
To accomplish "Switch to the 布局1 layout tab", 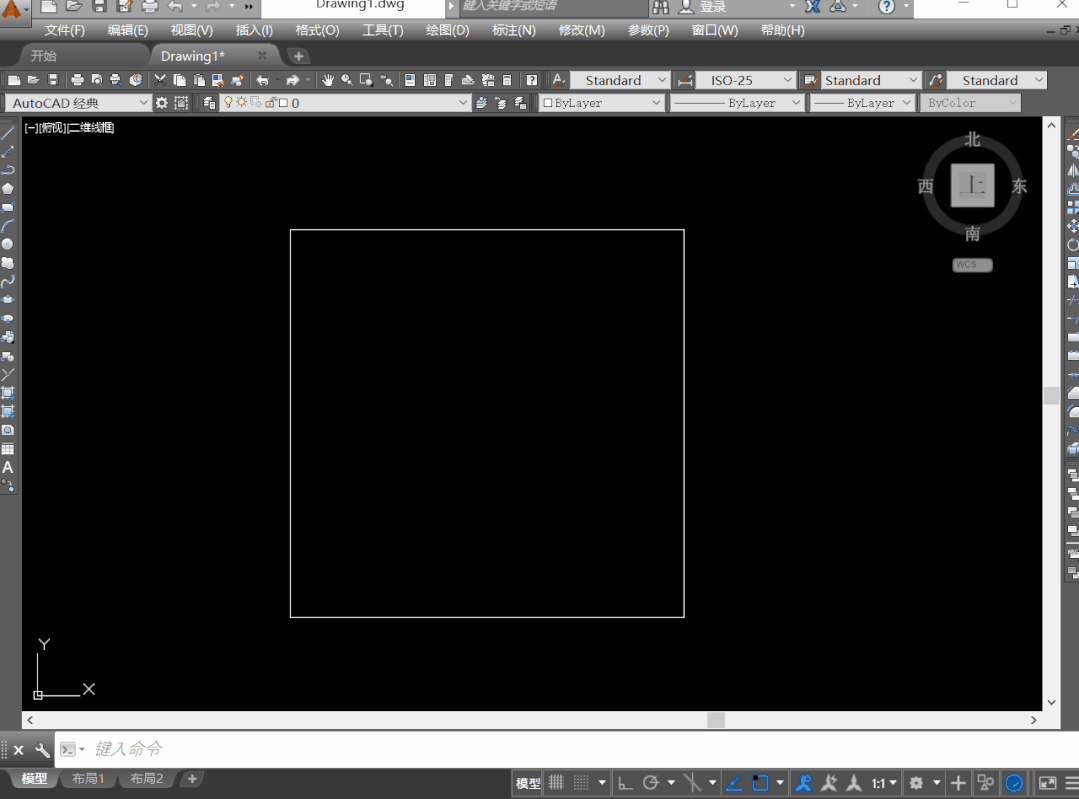I will coord(88,779).
